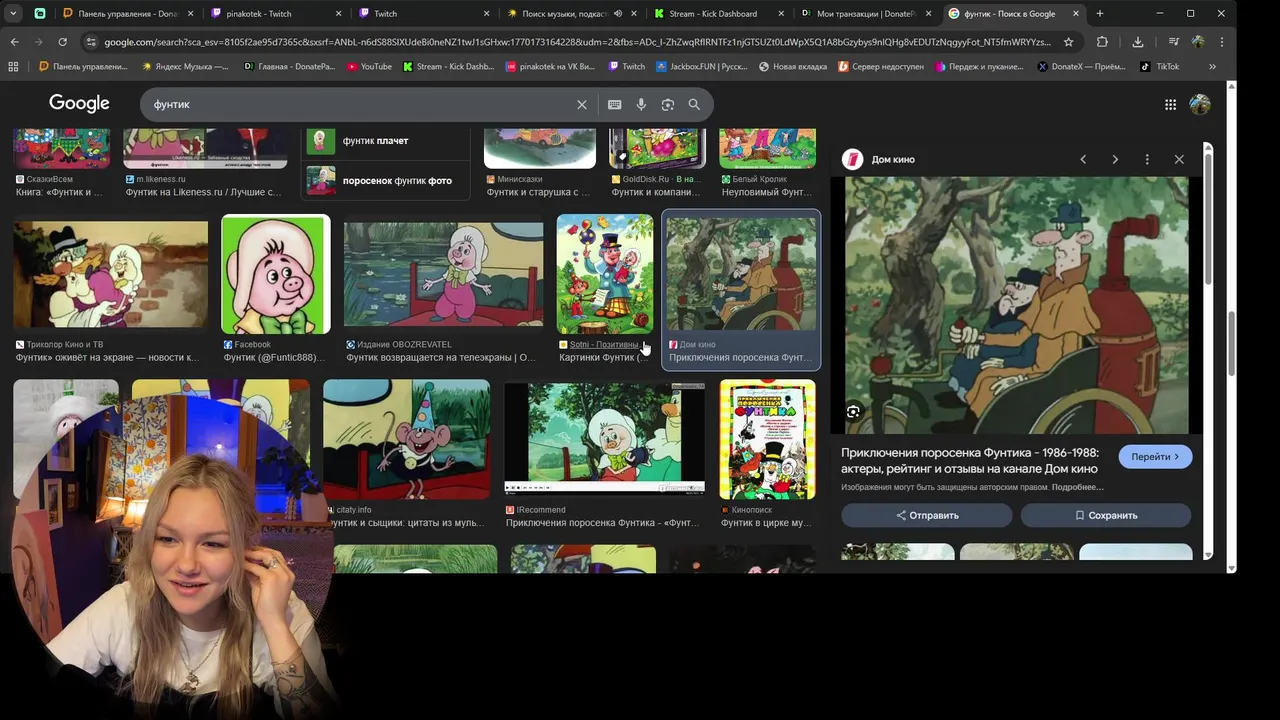Open the bookmarks apps grid icon
The image size is (1280, 720).
[x=13, y=66]
